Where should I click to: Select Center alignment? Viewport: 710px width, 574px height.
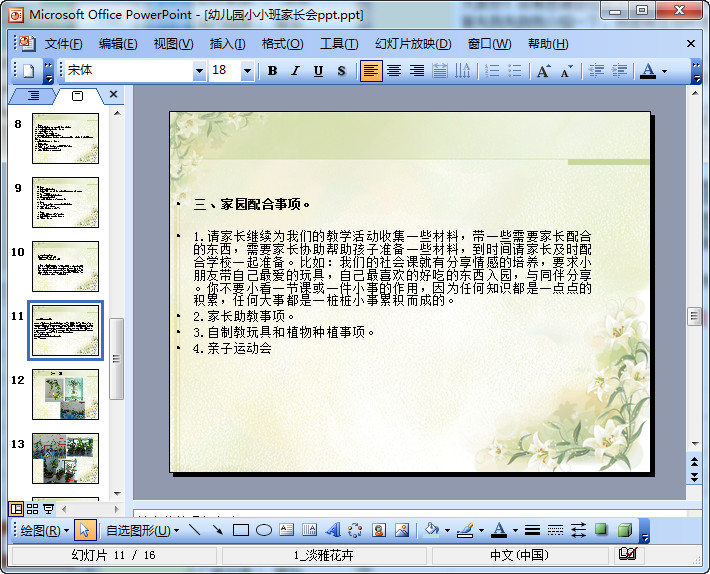pos(394,71)
